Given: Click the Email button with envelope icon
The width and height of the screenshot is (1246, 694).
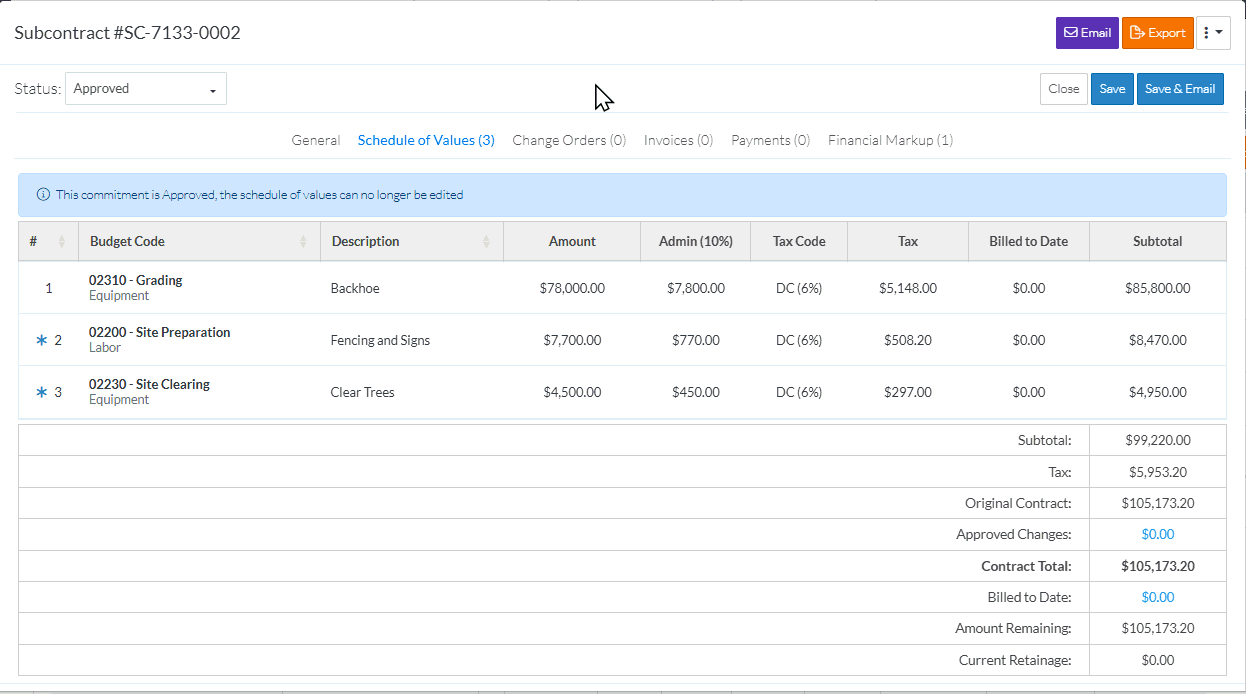Looking at the screenshot, I should (x=1087, y=33).
